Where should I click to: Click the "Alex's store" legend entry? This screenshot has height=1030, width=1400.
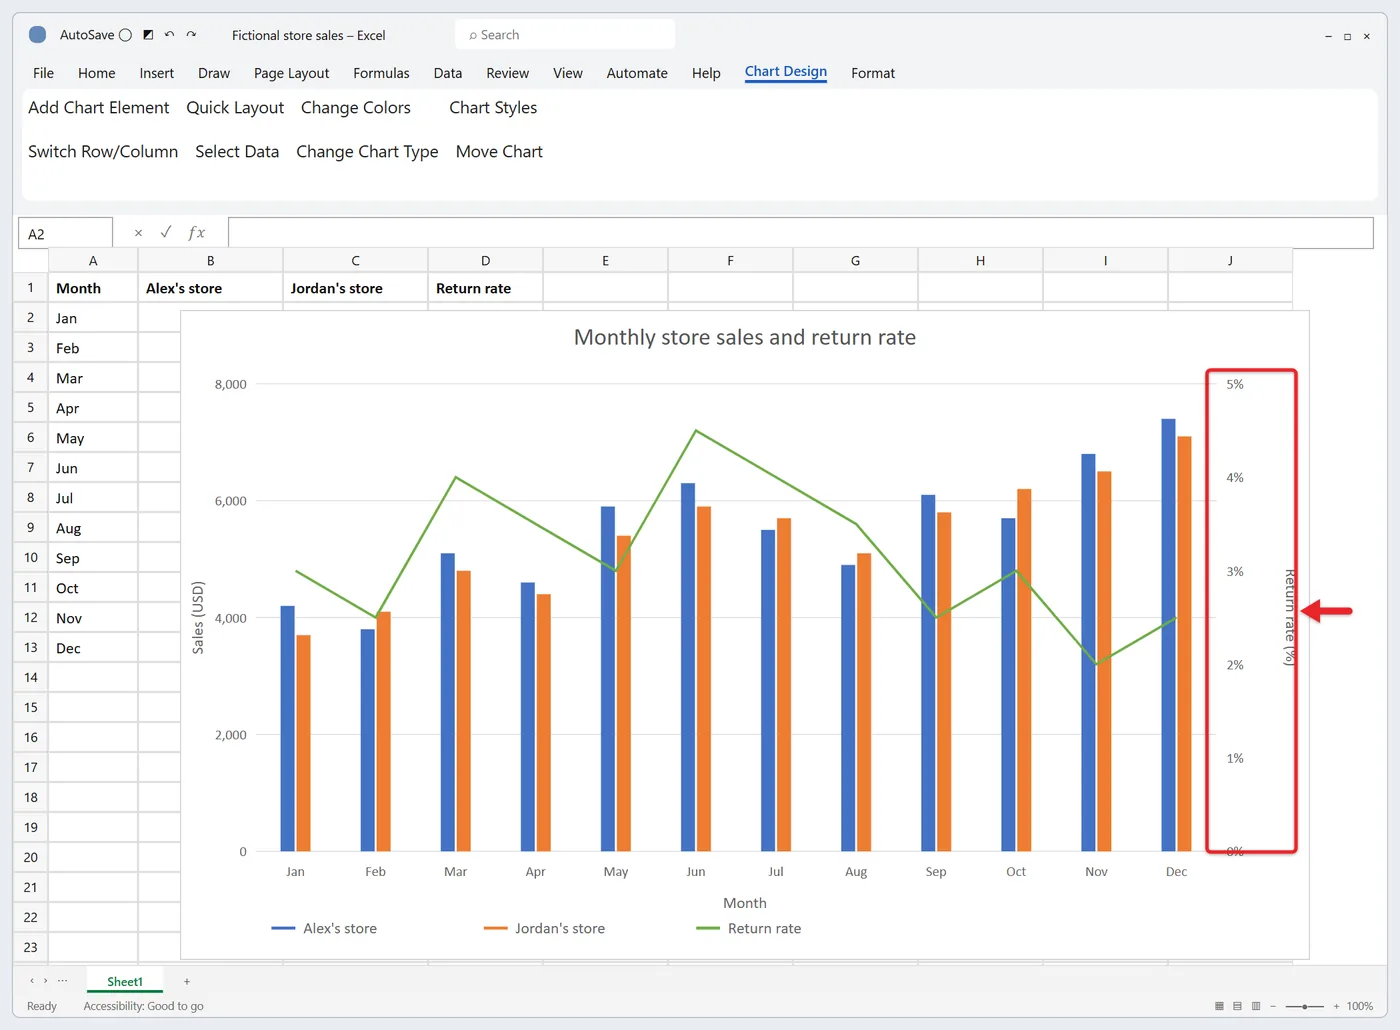click(324, 929)
